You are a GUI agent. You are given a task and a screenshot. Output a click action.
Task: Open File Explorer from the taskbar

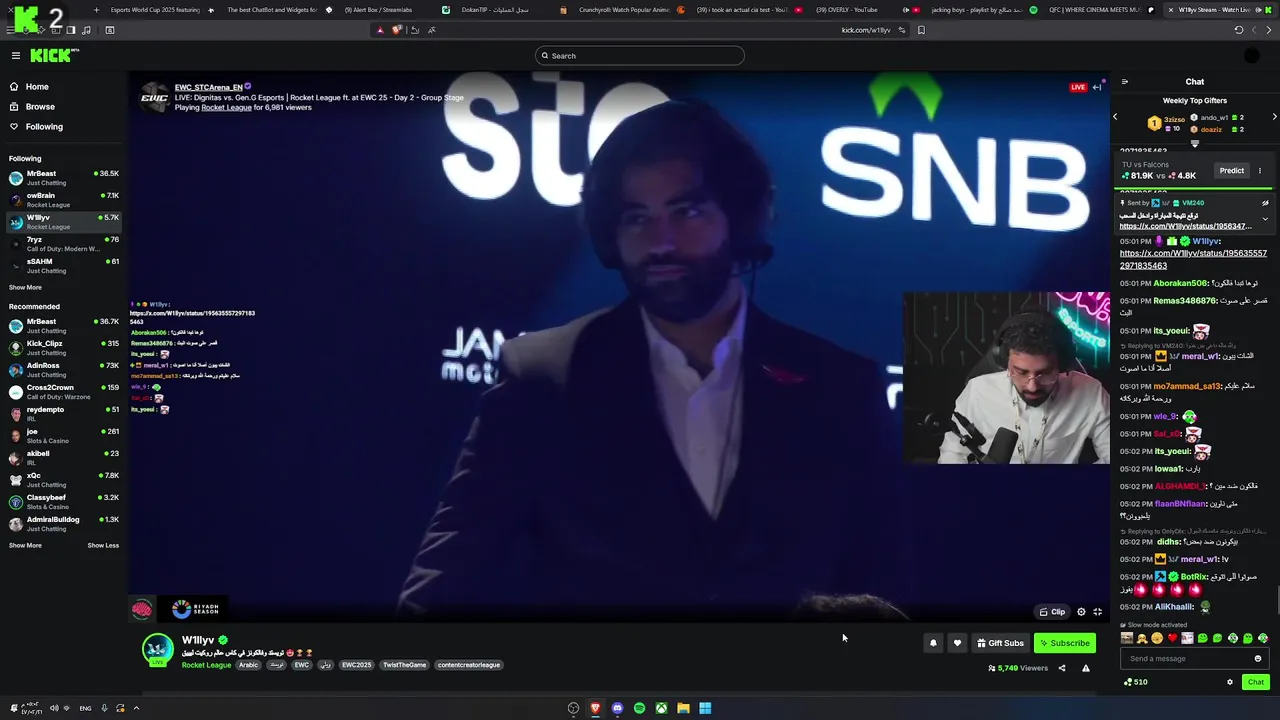coord(683,708)
